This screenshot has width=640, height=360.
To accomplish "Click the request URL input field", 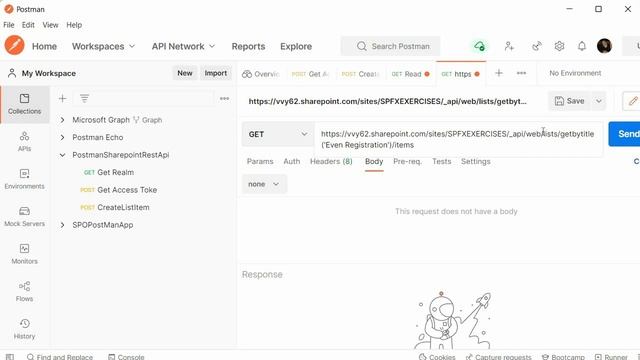I will tap(458, 139).
